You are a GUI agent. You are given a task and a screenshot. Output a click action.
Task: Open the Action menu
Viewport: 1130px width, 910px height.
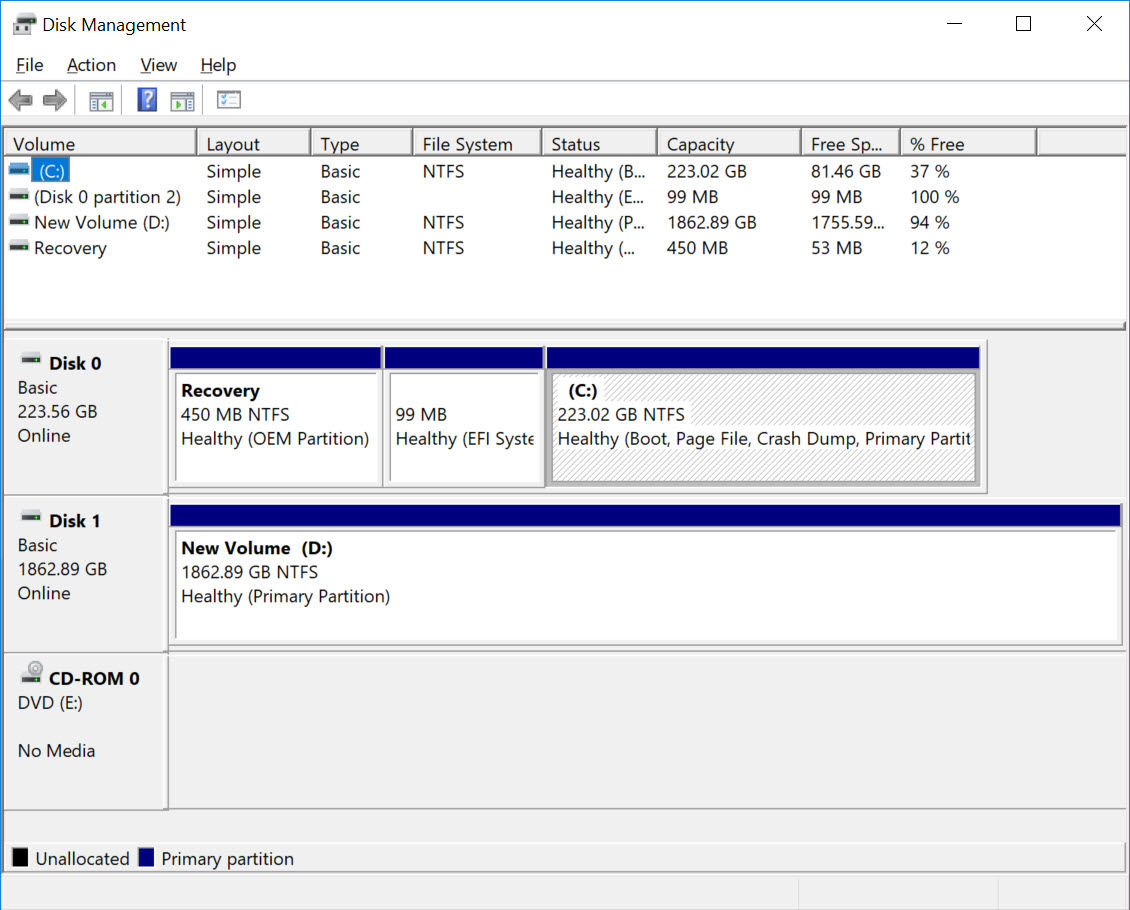click(91, 65)
